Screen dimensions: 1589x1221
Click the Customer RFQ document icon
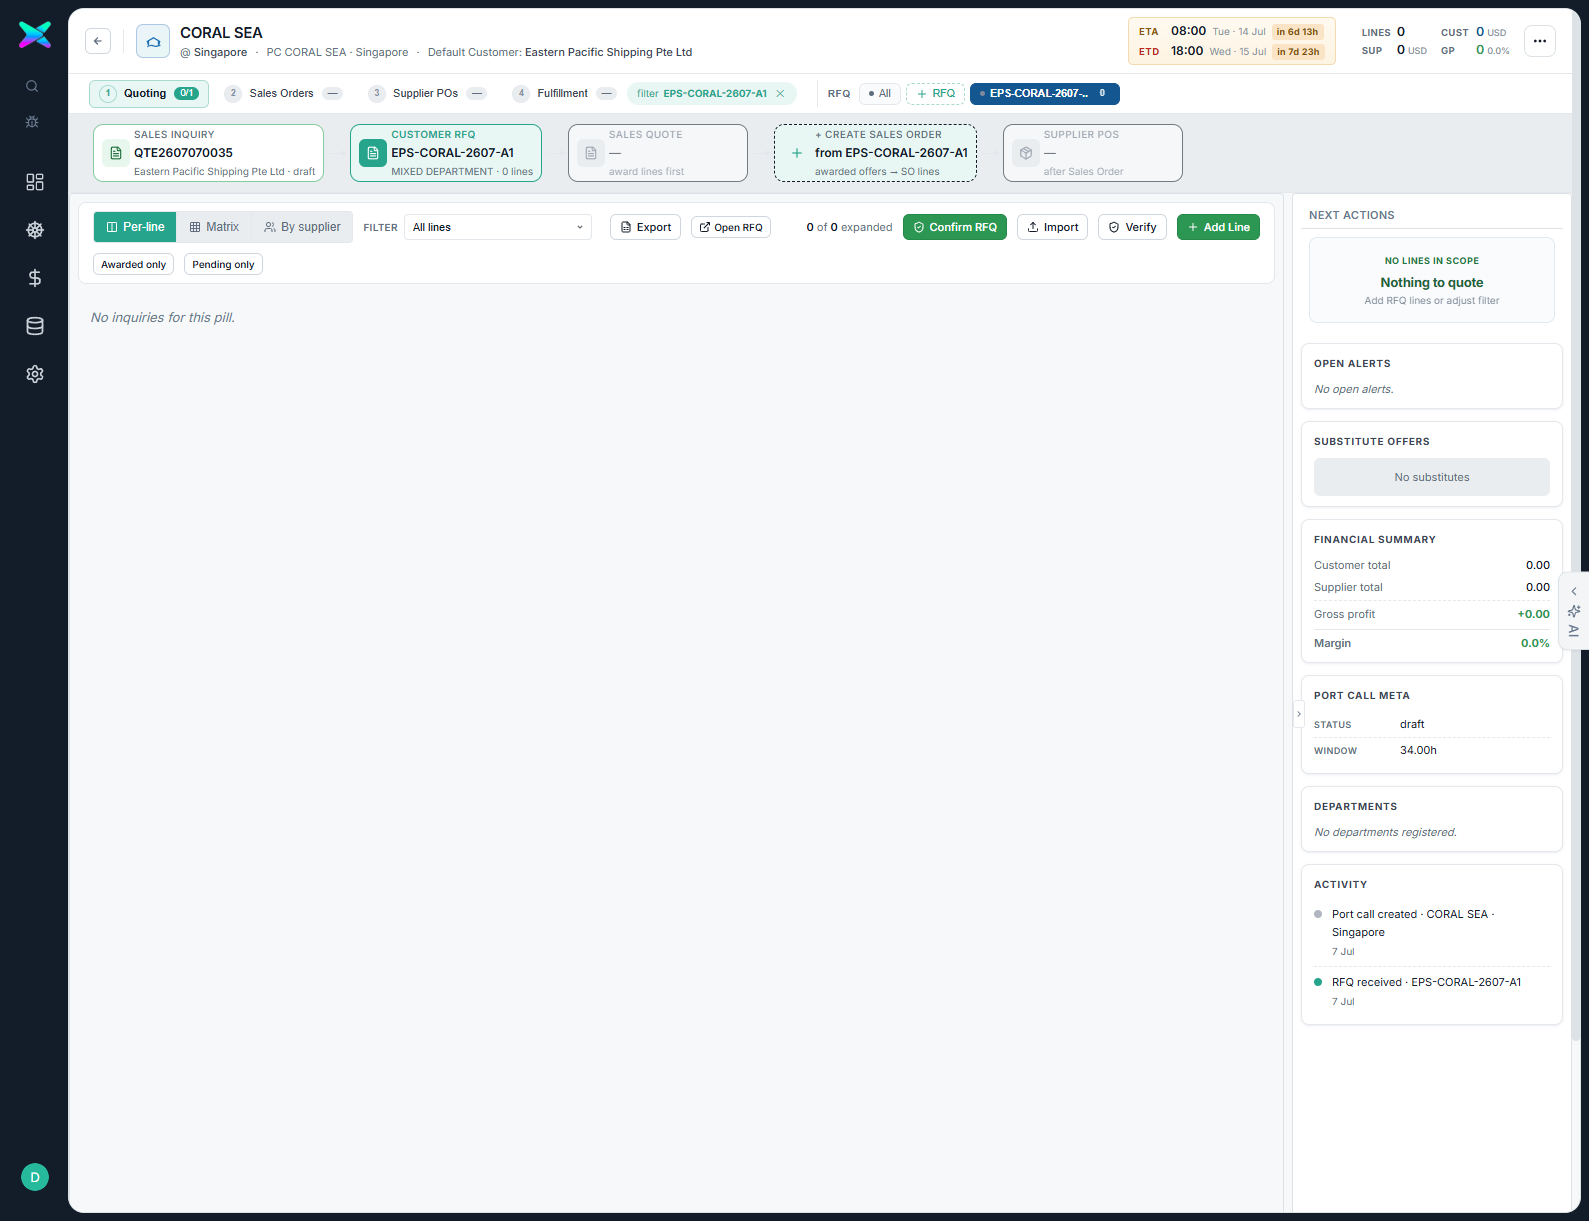click(373, 153)
